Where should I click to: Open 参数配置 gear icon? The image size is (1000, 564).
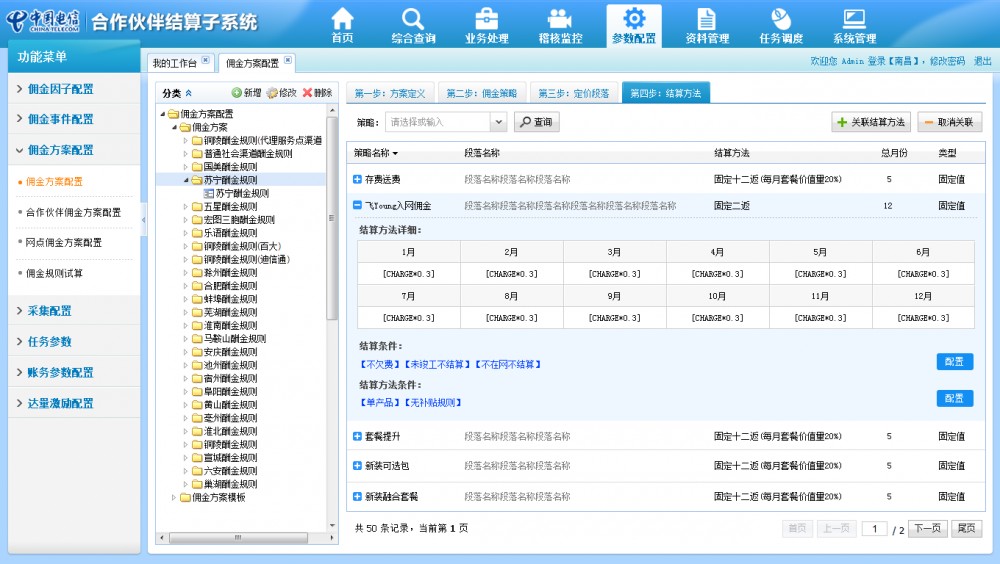(x=634, y=19)
